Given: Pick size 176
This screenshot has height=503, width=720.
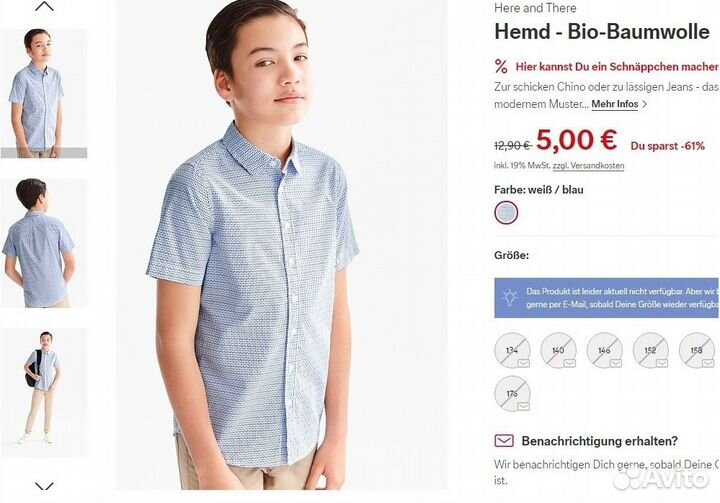Looking at the screenshot, I should pos(513,395).
